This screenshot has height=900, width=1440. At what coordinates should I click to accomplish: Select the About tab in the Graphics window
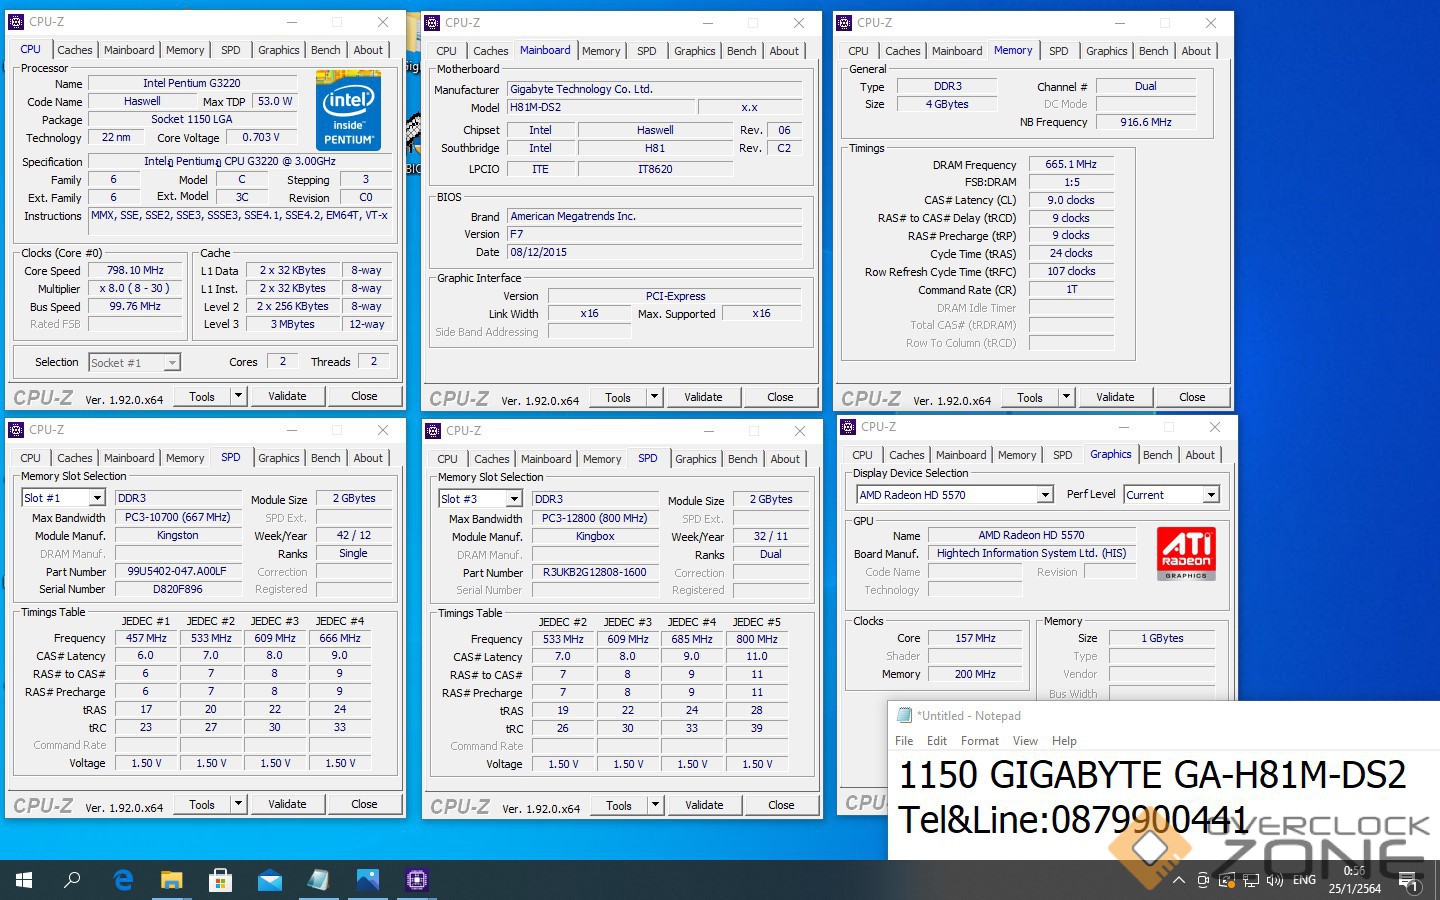point(1200,455)
